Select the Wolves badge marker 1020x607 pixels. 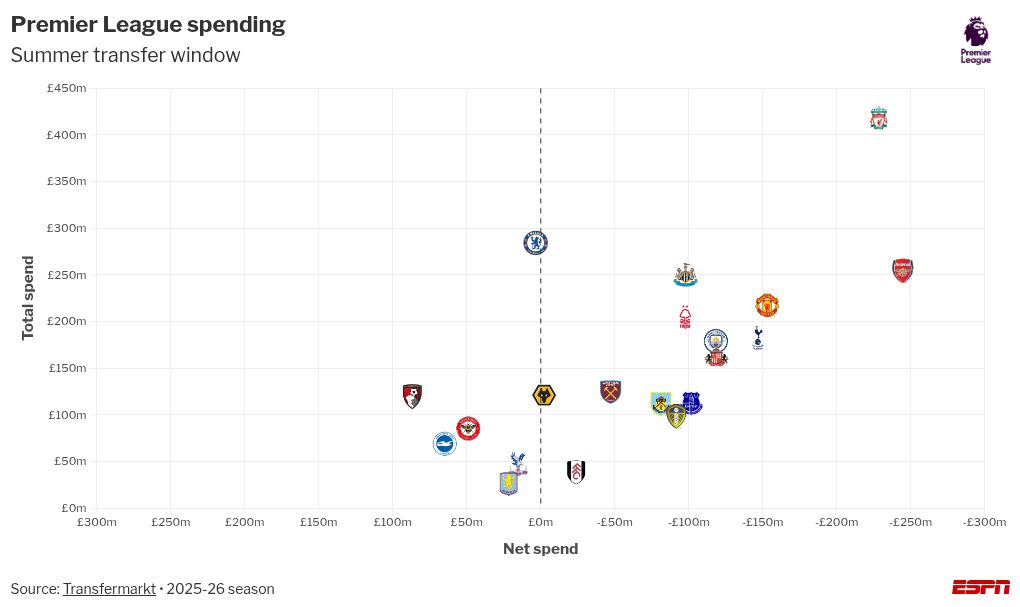click(x=544, y=396)
